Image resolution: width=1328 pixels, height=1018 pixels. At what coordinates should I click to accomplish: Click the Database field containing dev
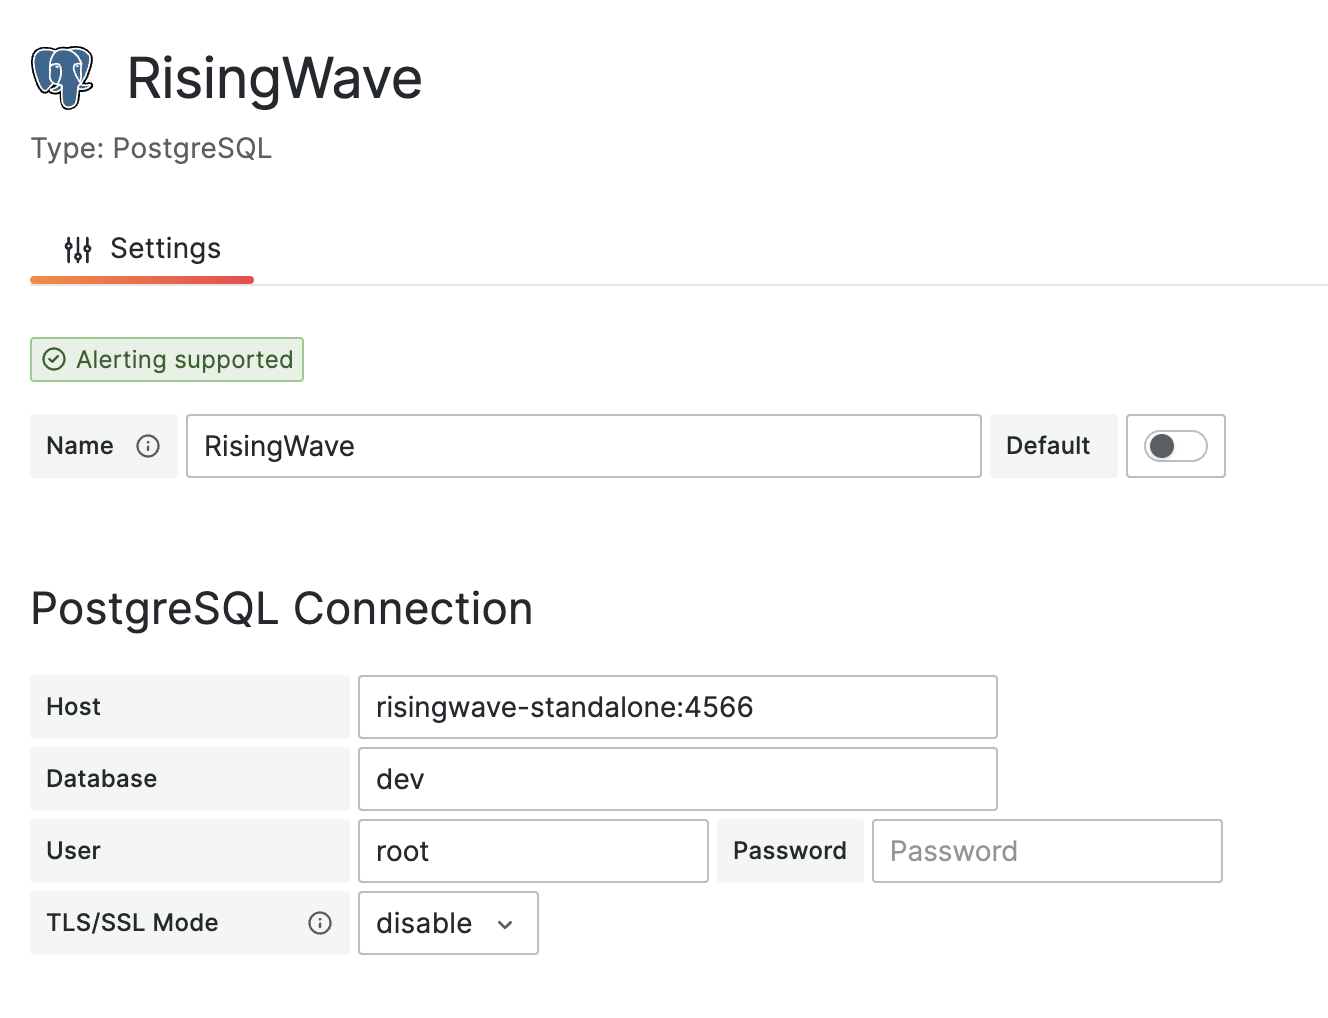678,779
